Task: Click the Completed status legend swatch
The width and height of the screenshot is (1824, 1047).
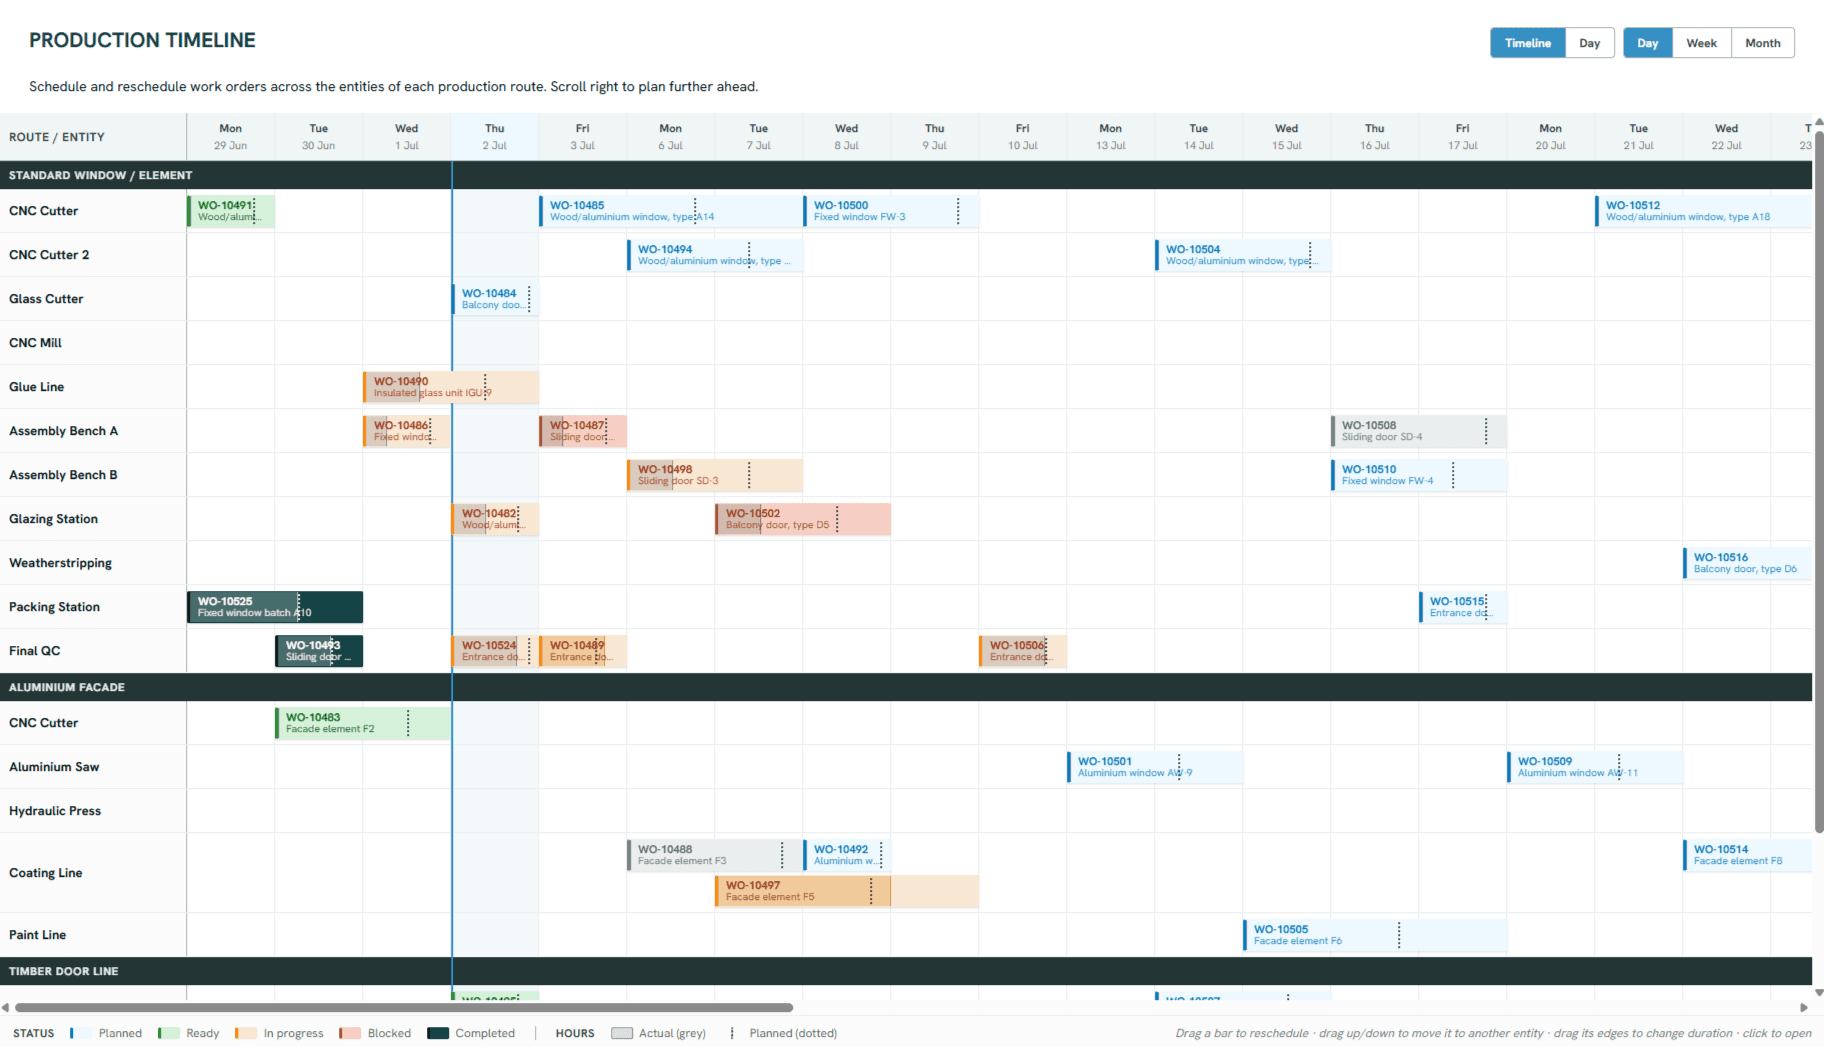Action: click(437, 1033)
